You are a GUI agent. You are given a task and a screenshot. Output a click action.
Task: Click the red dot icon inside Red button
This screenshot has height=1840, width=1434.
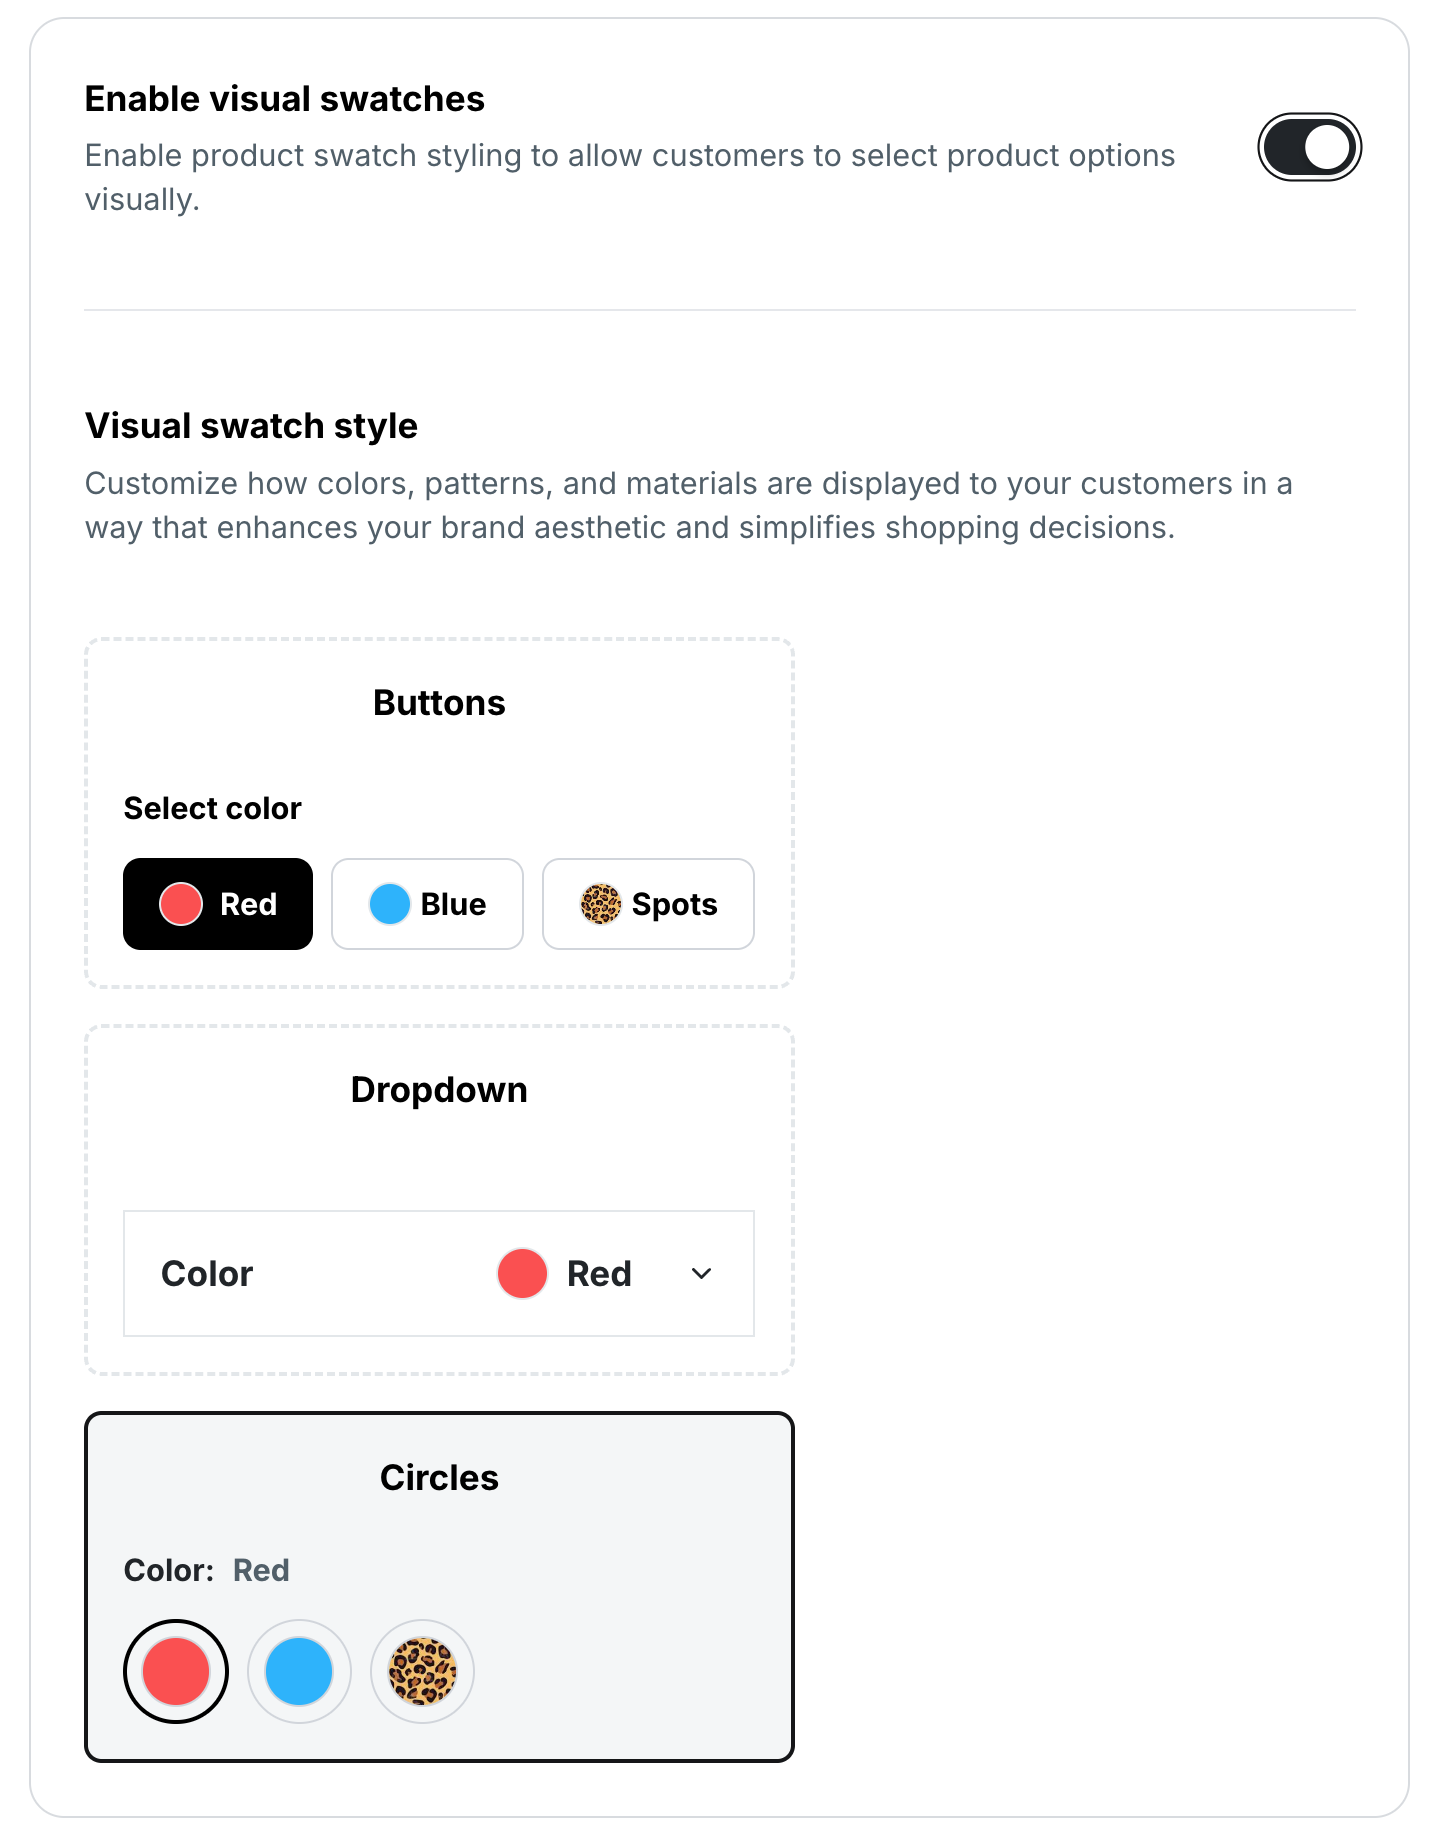[181, 904]
